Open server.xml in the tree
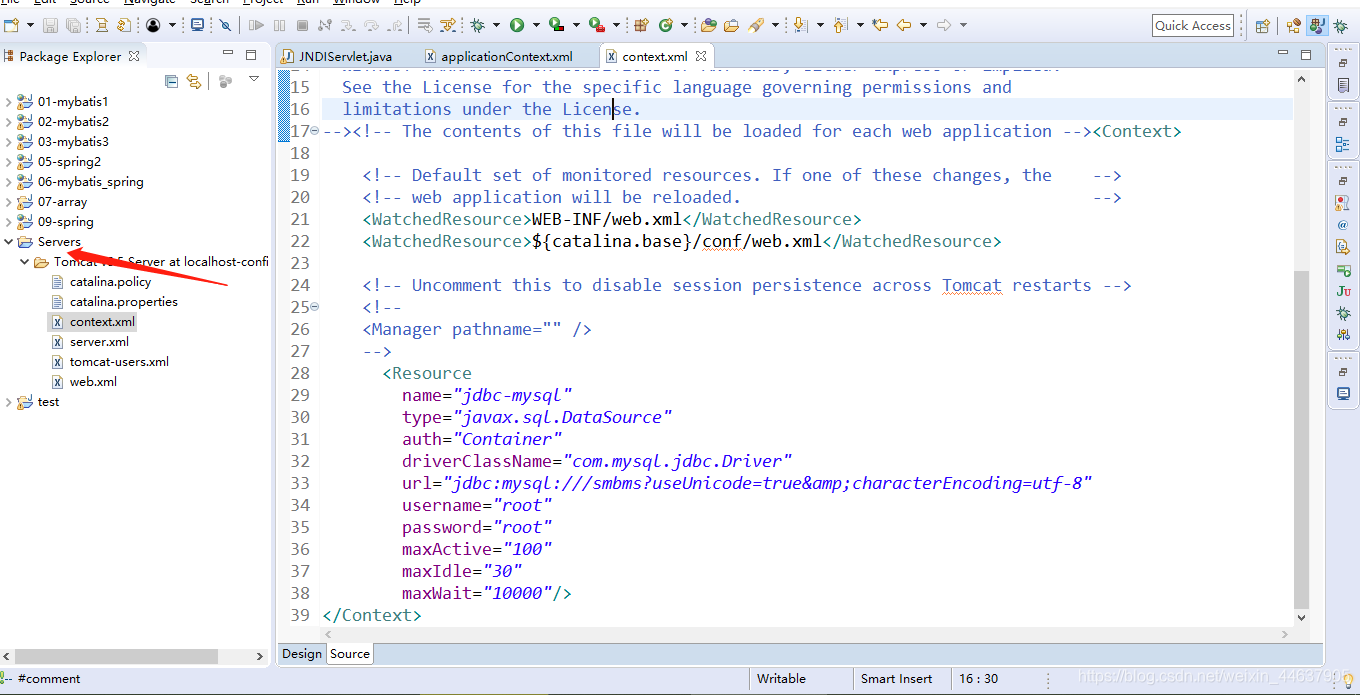The height and width of the screenshot is (695, 1360). click(x=99, y=342)
